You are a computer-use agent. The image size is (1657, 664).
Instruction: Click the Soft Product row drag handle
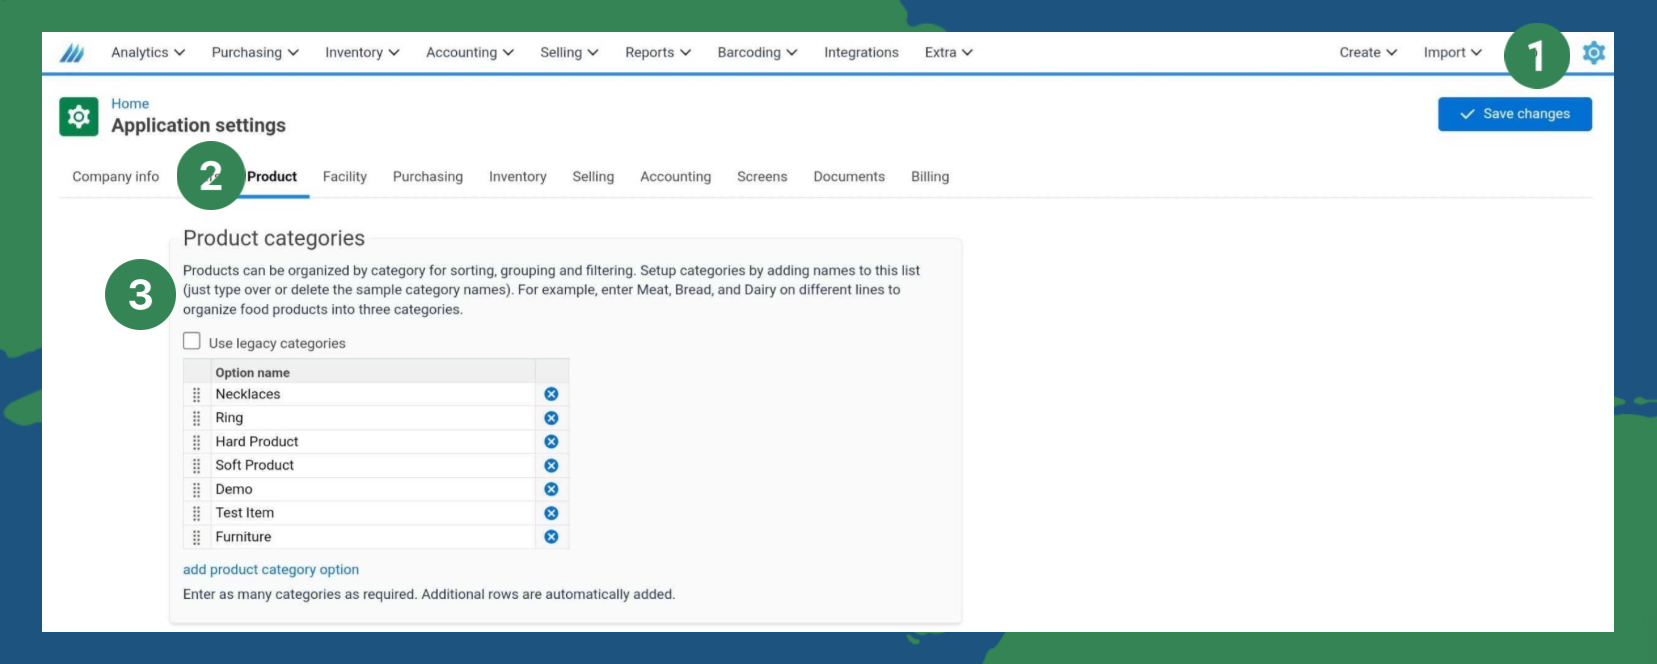tap(196, 466)
